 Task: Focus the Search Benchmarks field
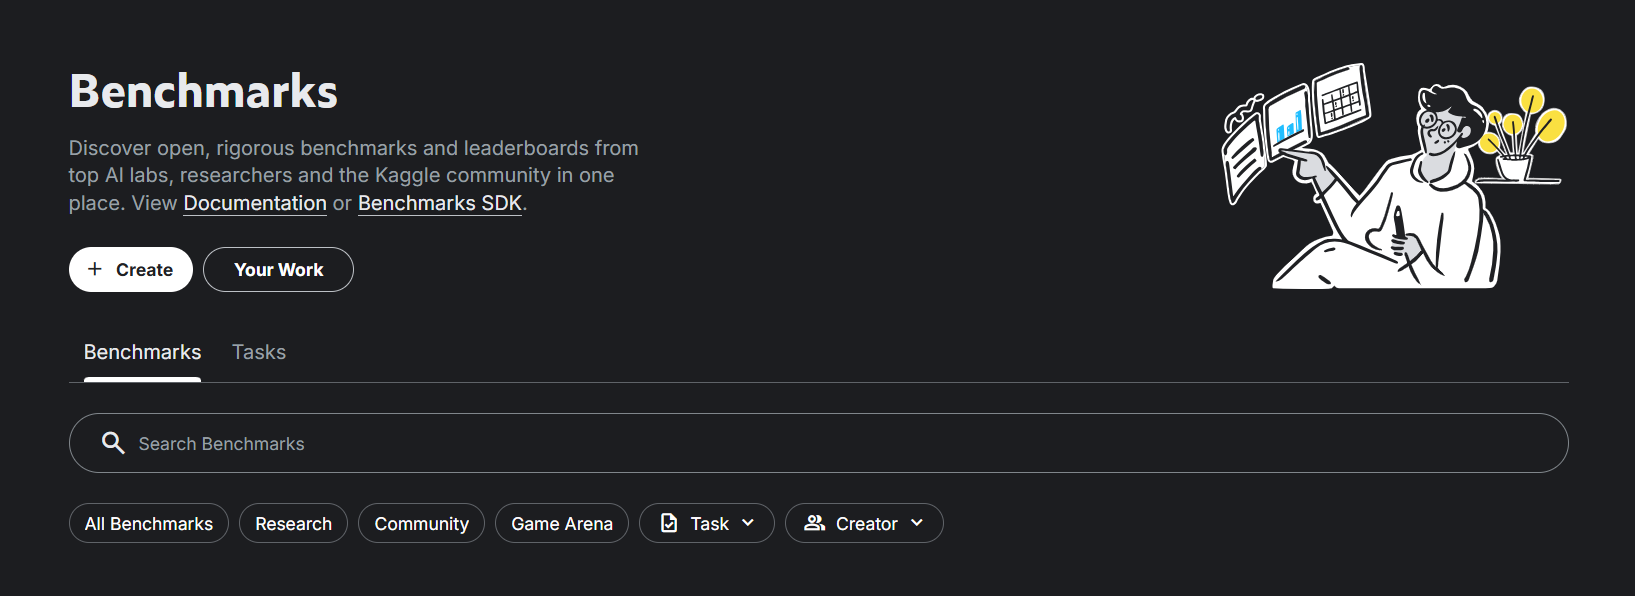pyautogui.click(x=818, y=443)
